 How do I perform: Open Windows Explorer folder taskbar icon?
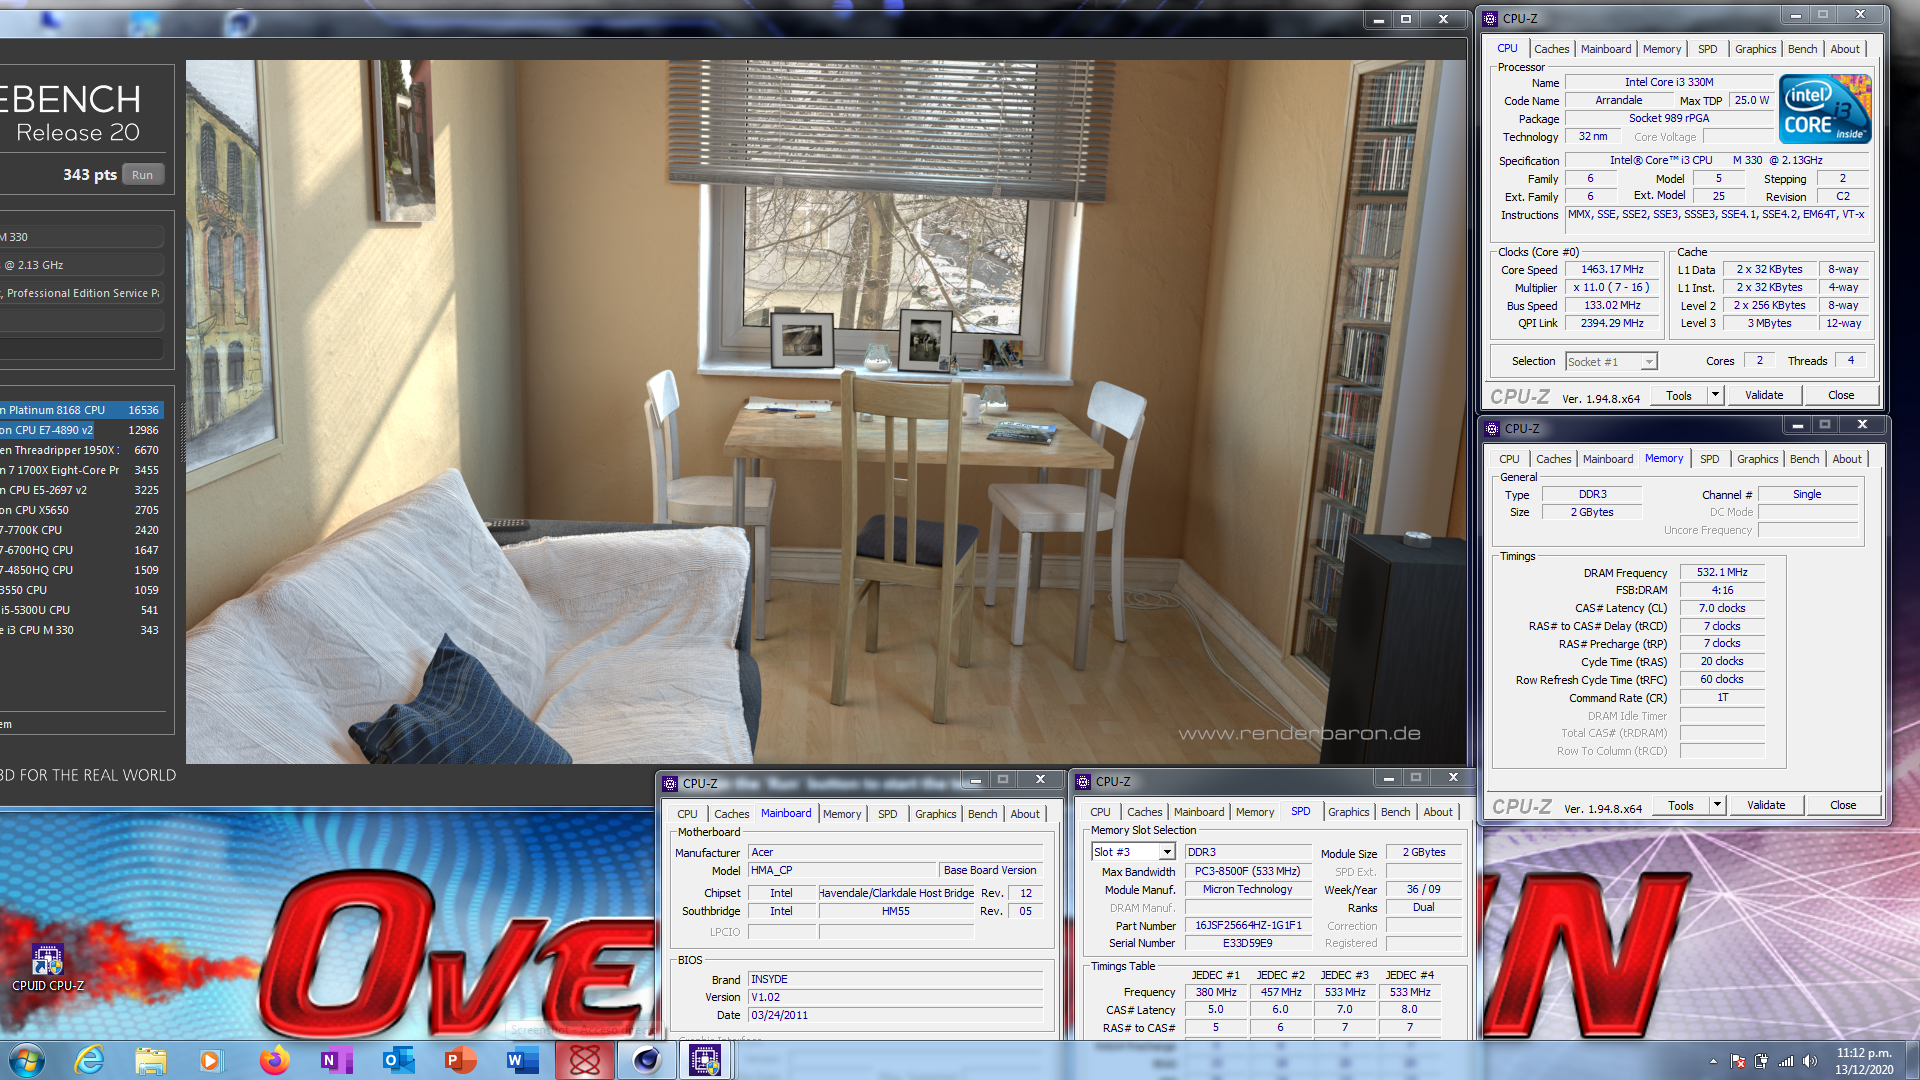pos(150,1060)
